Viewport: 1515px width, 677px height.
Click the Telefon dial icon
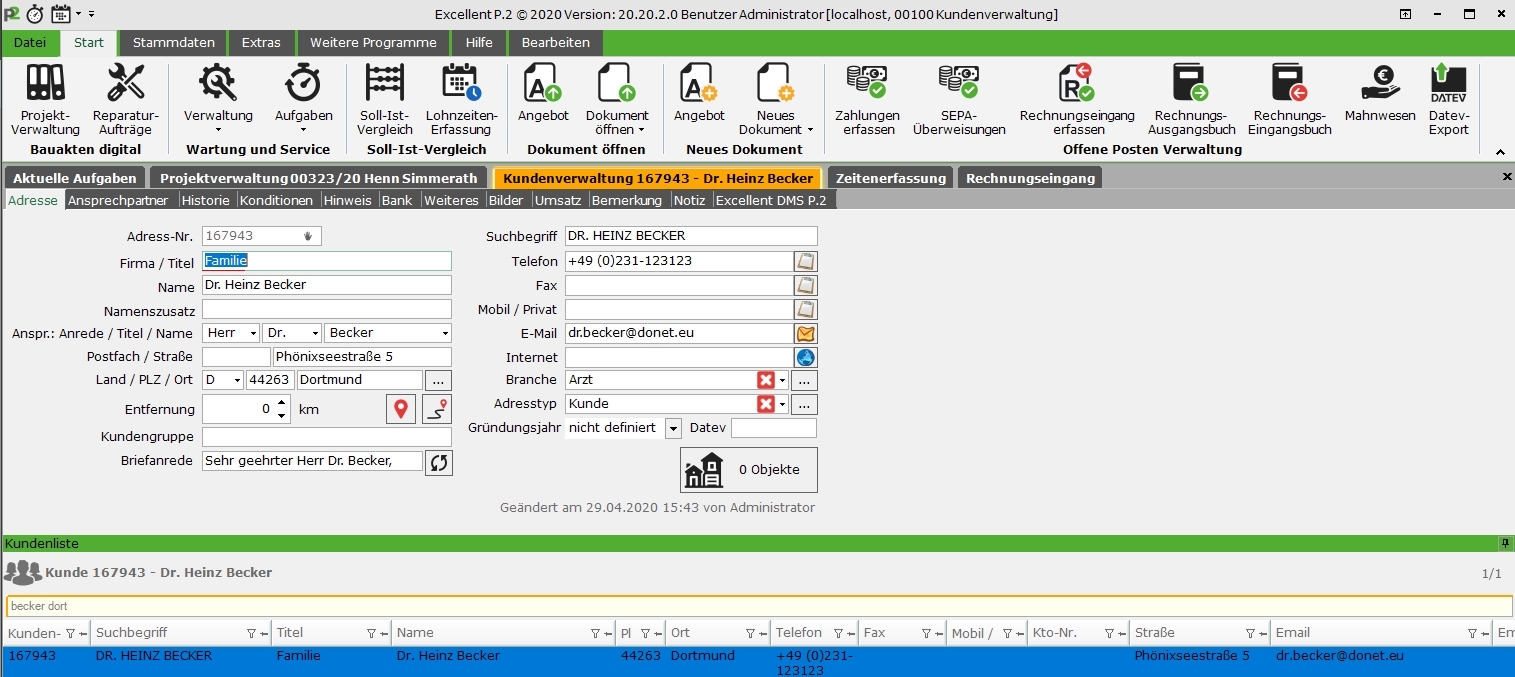pyautogui.click(x=806, y=262)
